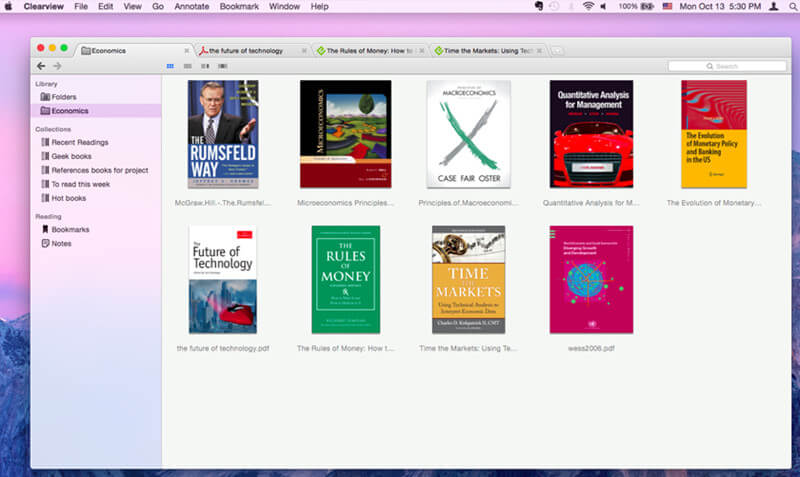Open the Edit menu
The width and height of the screenshot is (800, 477).
(106, 7)
